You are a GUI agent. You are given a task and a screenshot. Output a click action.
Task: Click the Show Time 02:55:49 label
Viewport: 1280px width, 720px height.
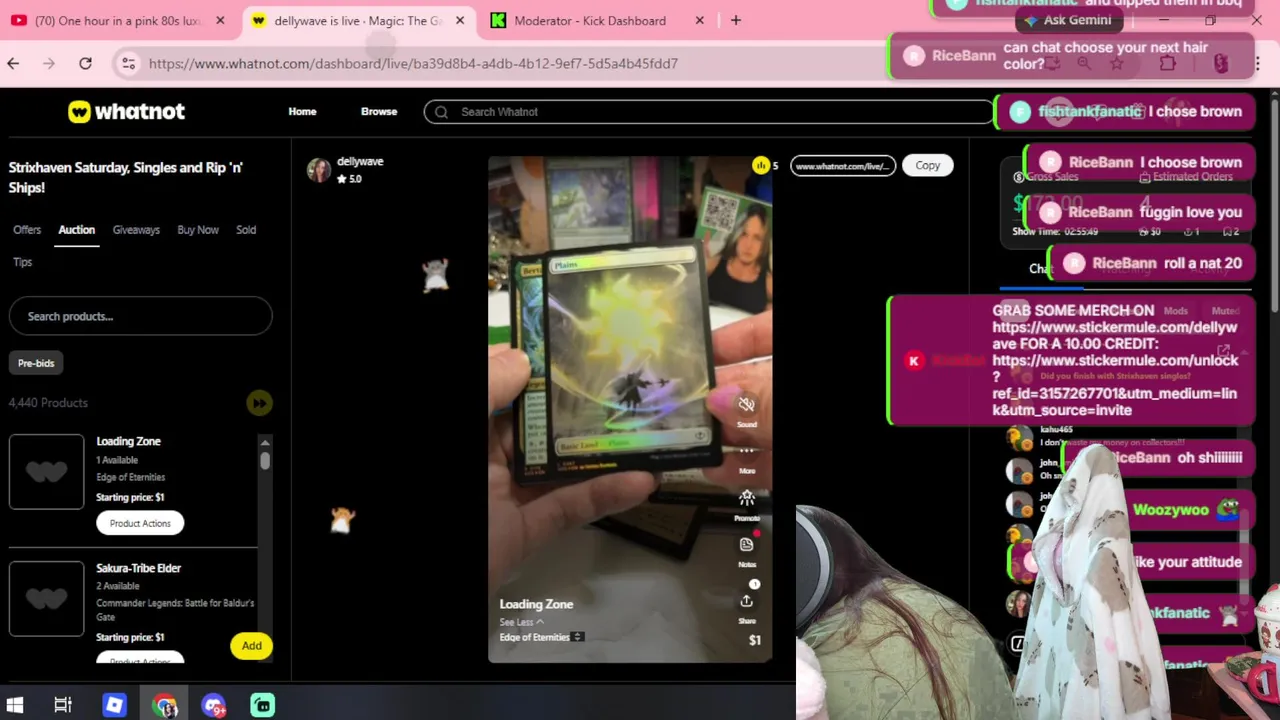pos(1055,231)
